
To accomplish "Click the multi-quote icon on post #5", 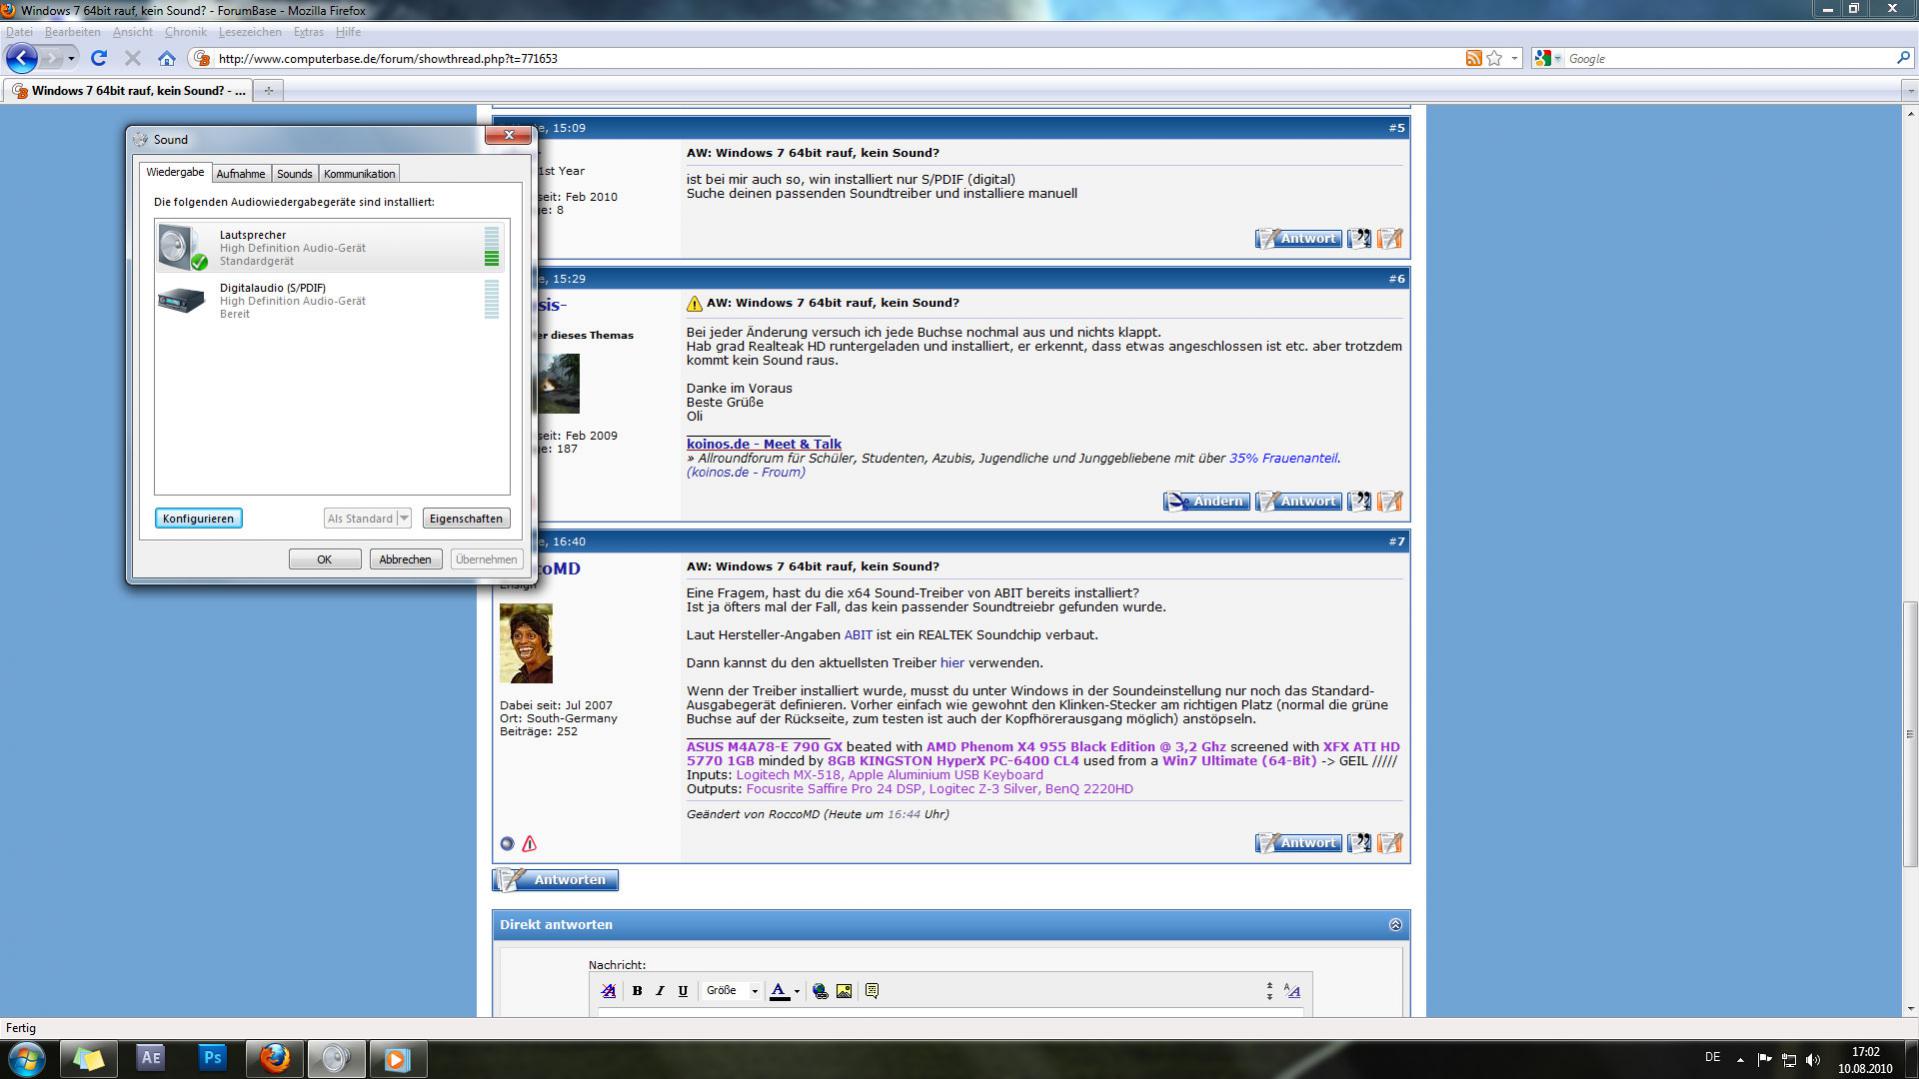I will tap(1359, 238).
